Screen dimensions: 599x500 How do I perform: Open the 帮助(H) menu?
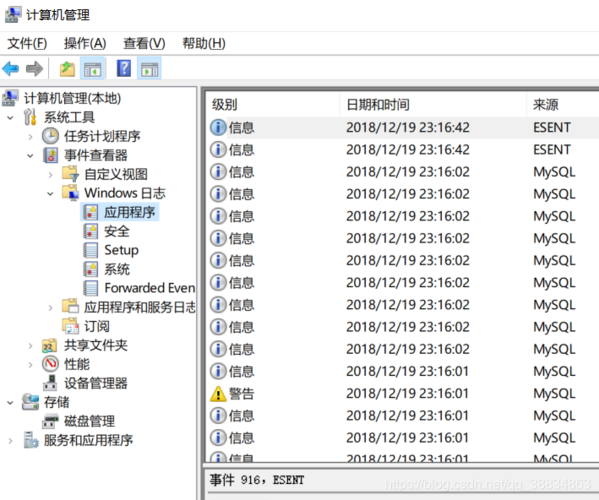(204, 43)
